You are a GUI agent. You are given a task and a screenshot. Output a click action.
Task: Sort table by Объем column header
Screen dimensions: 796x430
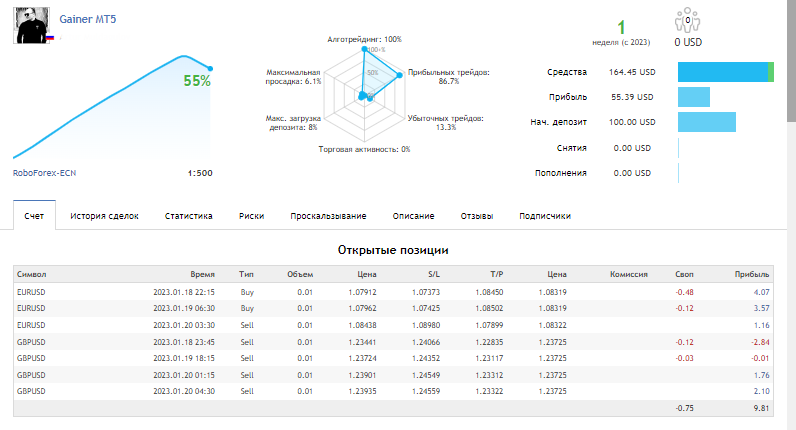click(x=300, y=274)
